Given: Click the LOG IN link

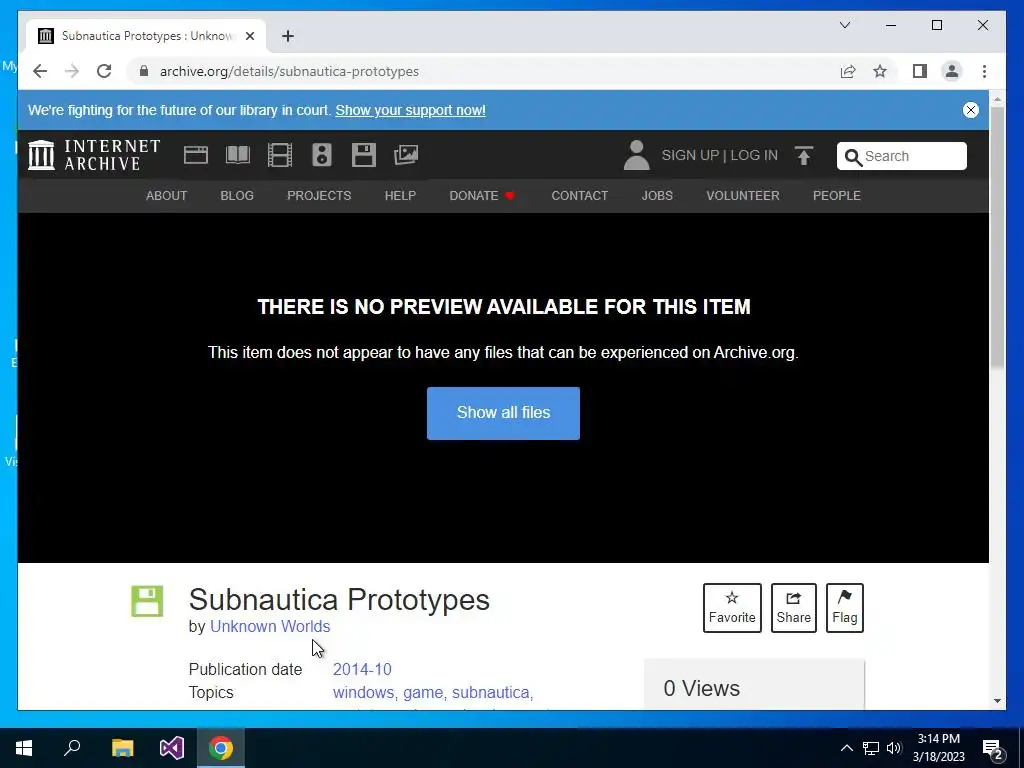Looking at the screenshot, I should pos(754,155).
